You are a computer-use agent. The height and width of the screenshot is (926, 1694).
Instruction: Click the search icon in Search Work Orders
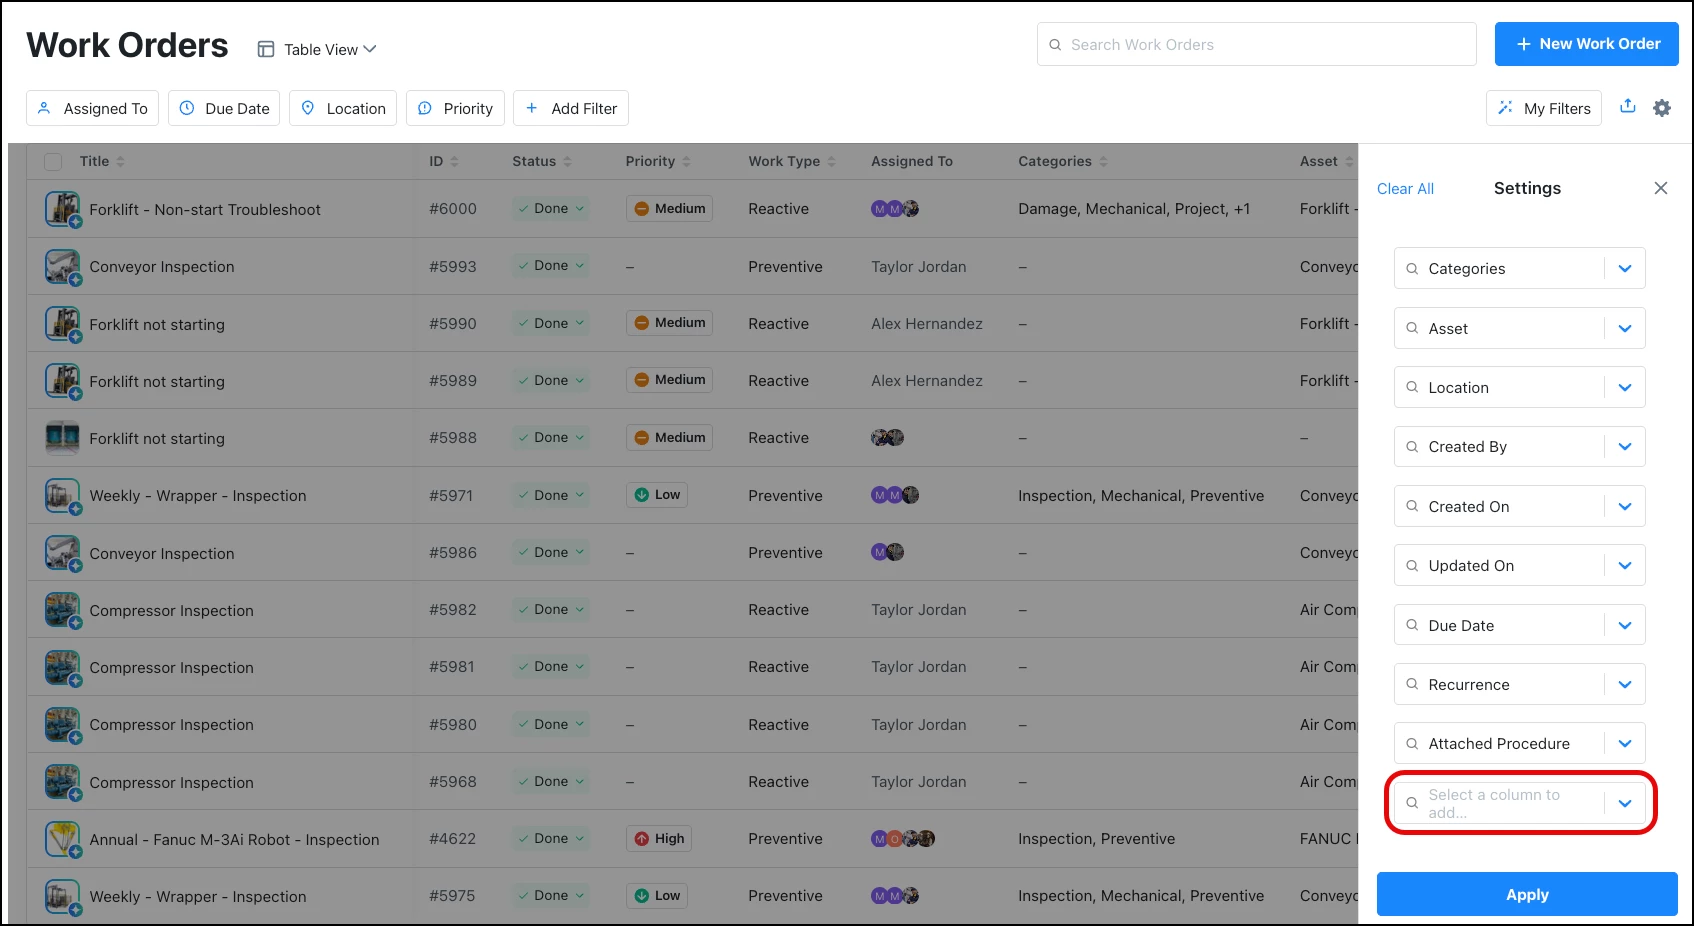[x=1055, y=45]
